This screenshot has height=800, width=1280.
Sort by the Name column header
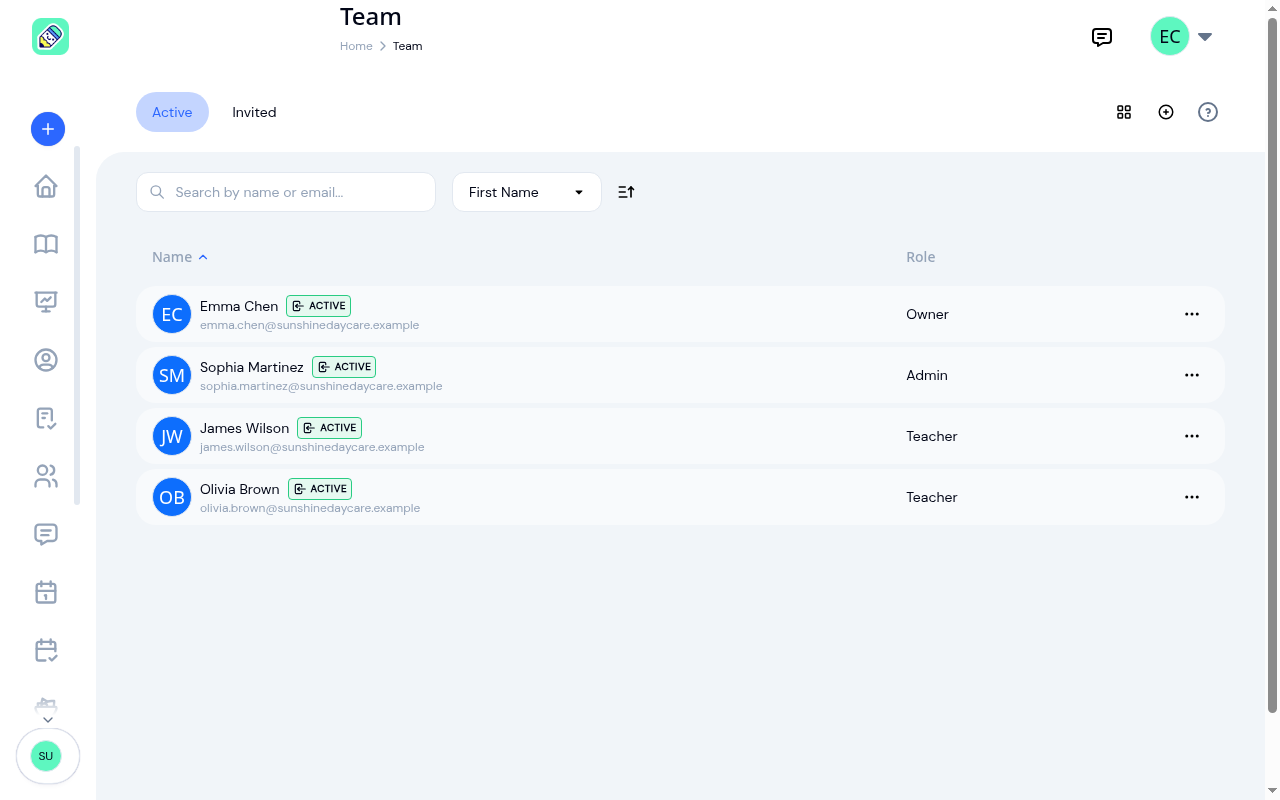180,257
